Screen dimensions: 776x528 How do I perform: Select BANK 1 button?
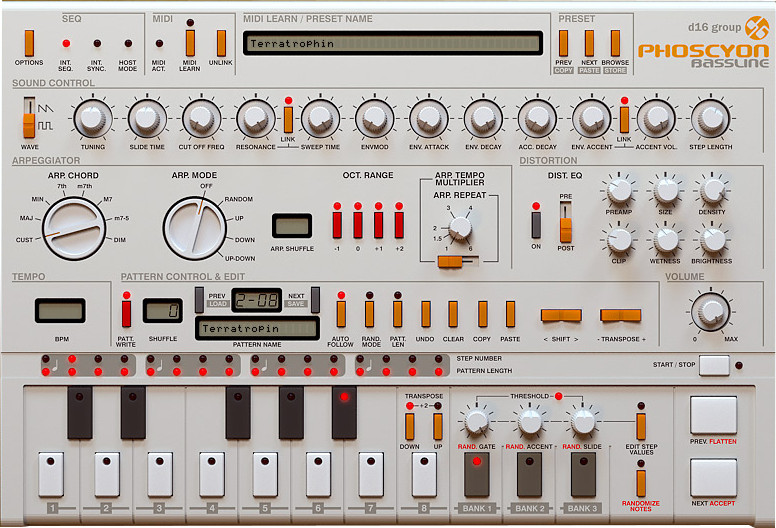point(477,475)
